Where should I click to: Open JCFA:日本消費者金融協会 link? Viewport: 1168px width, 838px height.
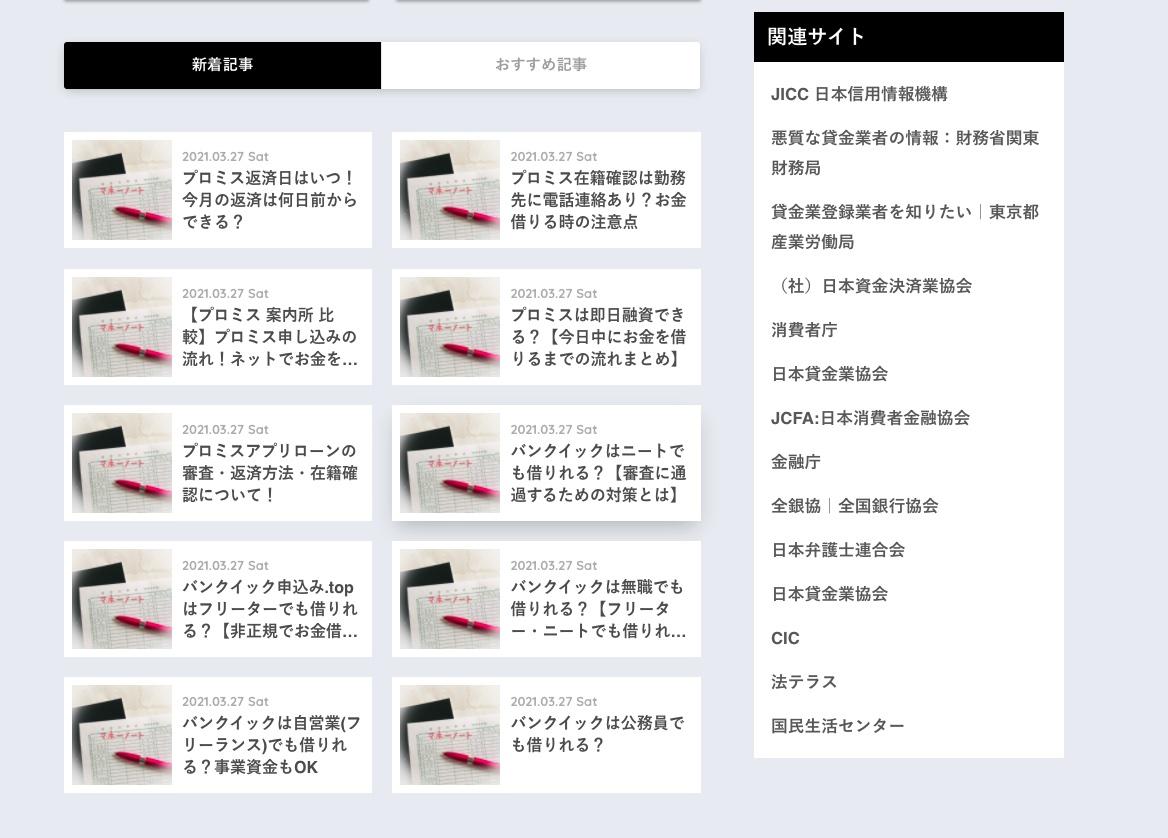click(870, 418)
